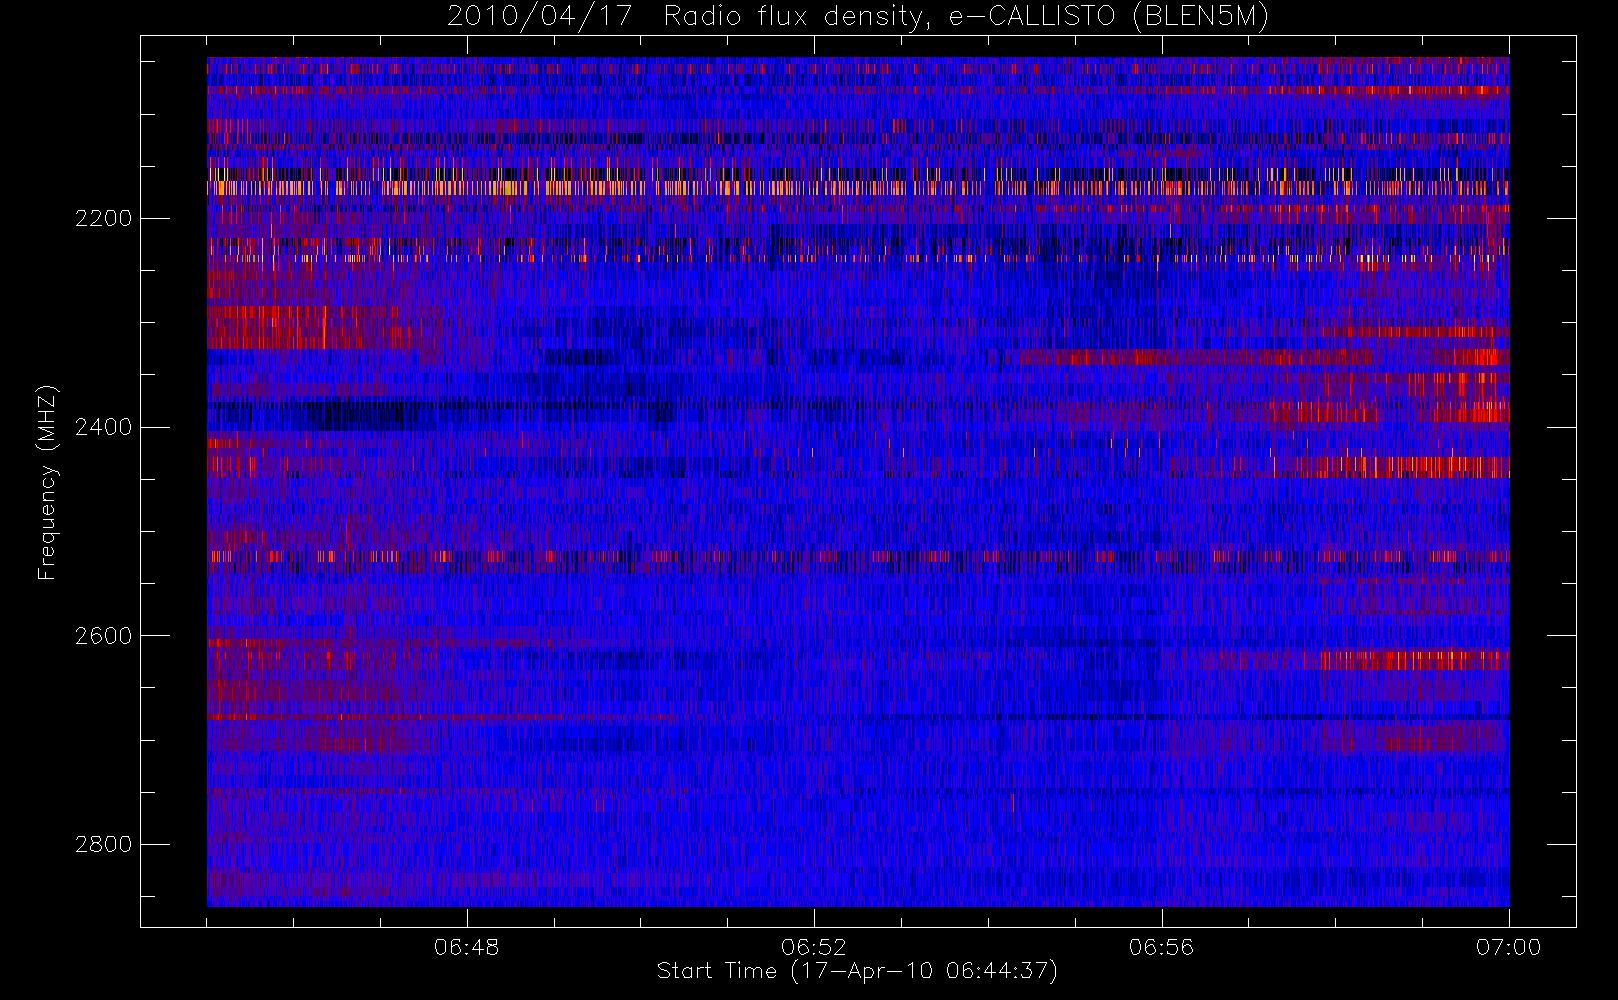Viewport: 1618px width, 1000px height.
Task: Select the '2600' frequency axis label
Action: 103,636
